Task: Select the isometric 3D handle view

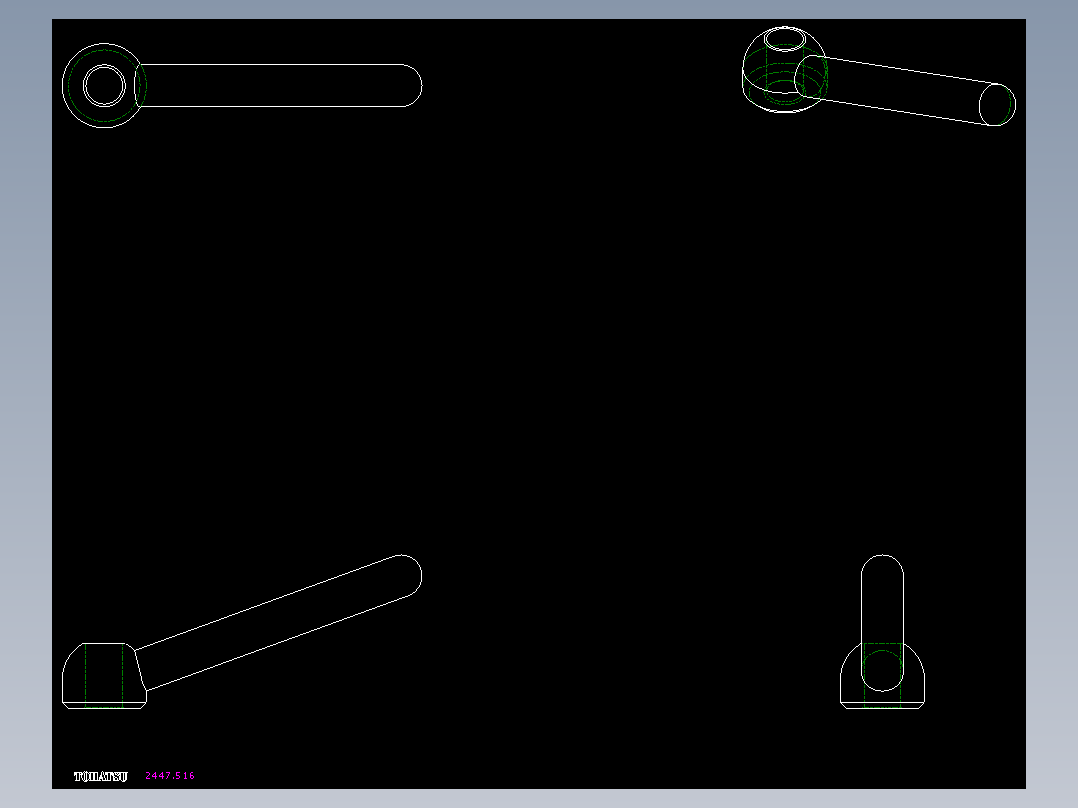Action: click(x=879, y=76)
